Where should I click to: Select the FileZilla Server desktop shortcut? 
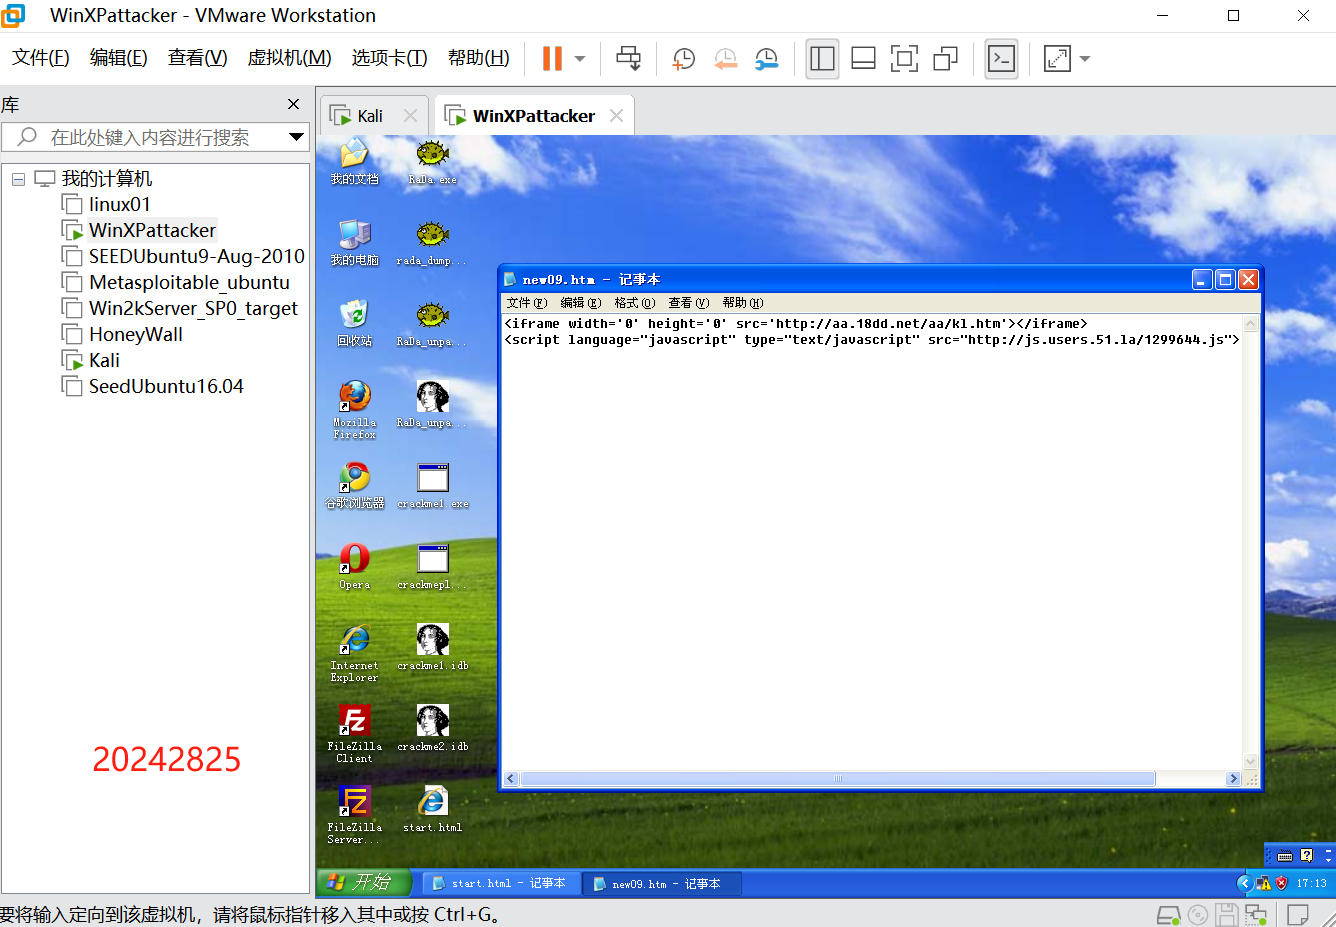[x=355, y=815]
